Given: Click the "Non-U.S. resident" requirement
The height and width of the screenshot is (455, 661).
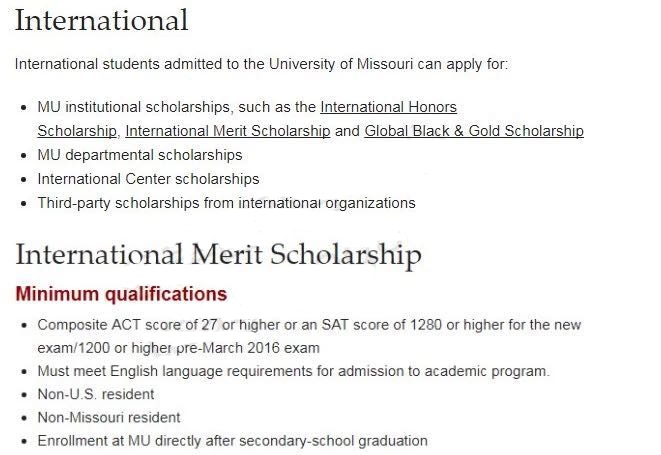Looking at the screenshot, I should pyautogui.click(x=96, y=394).
